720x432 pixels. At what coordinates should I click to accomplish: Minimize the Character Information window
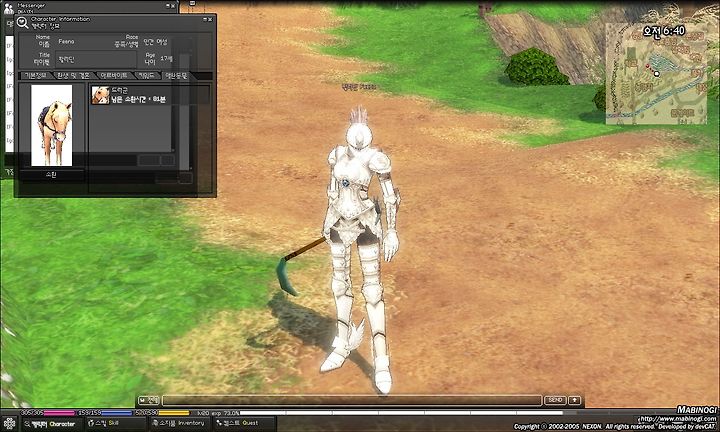(x=204, y=19)
